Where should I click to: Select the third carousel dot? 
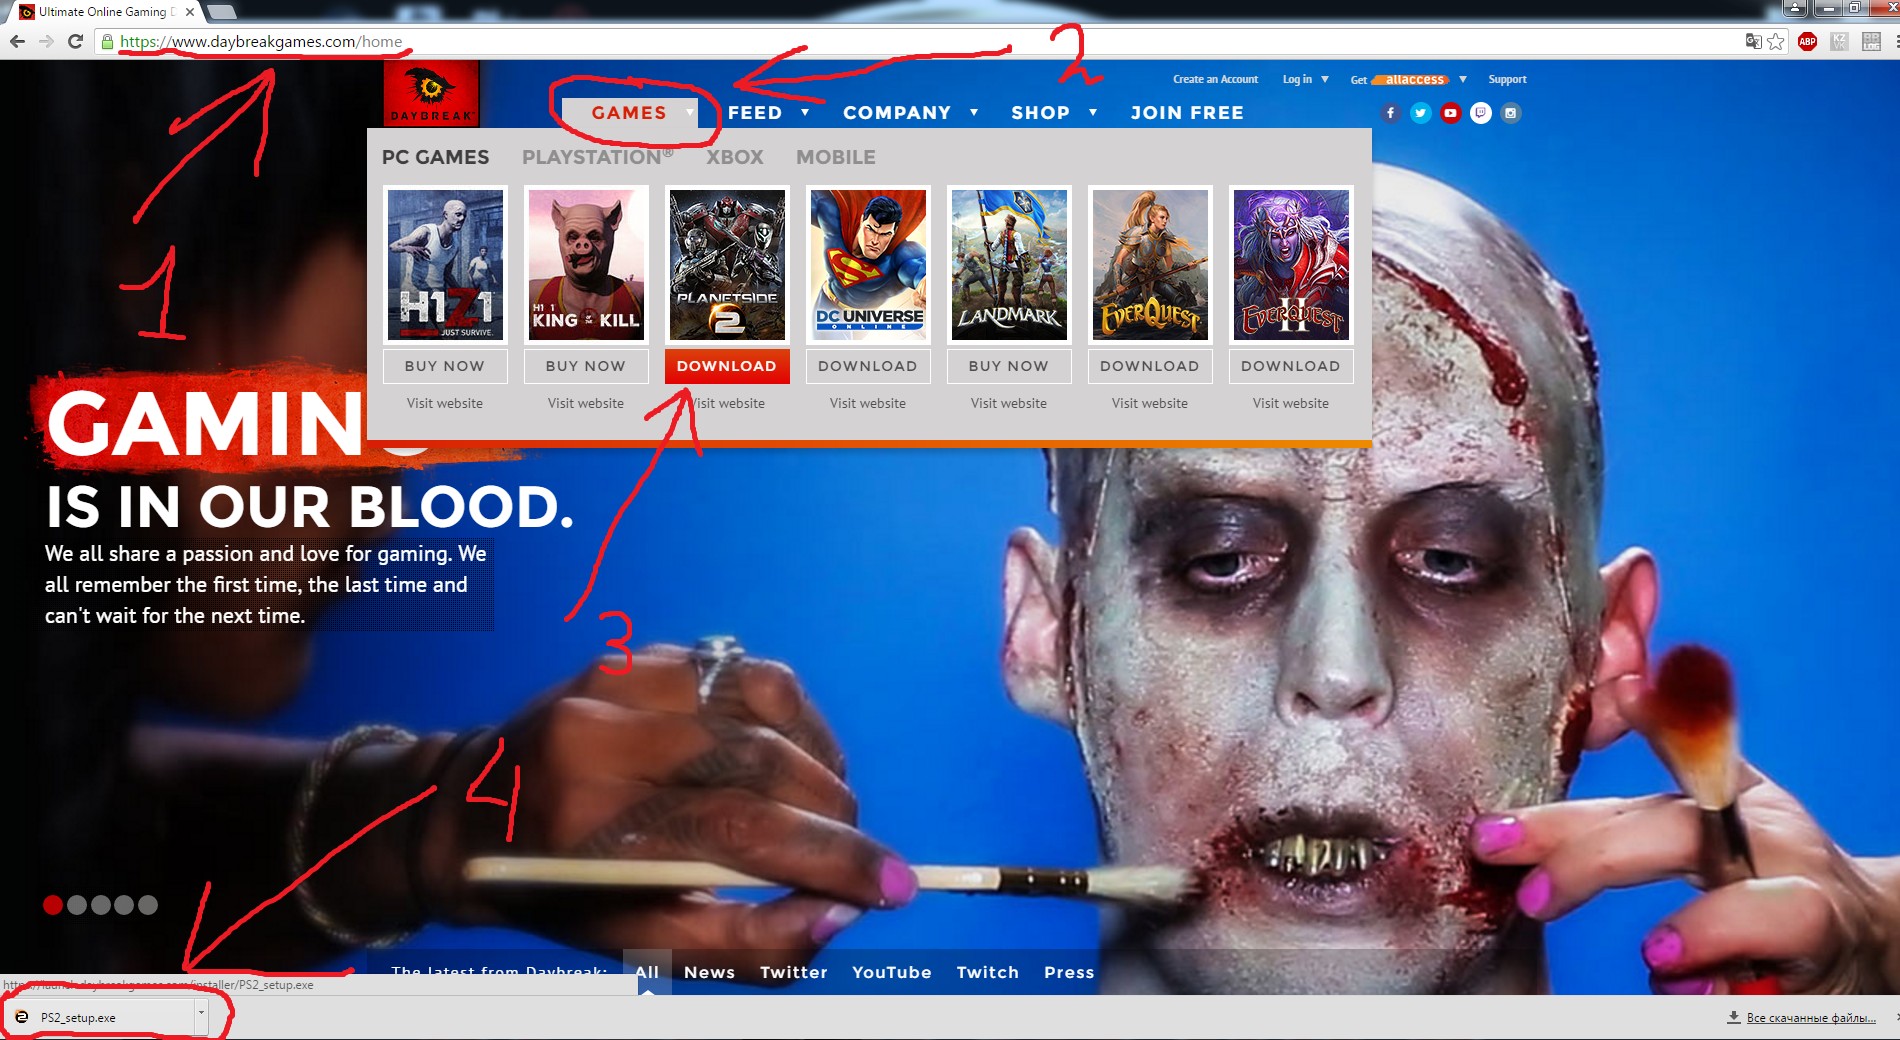[x=101, y=905]
